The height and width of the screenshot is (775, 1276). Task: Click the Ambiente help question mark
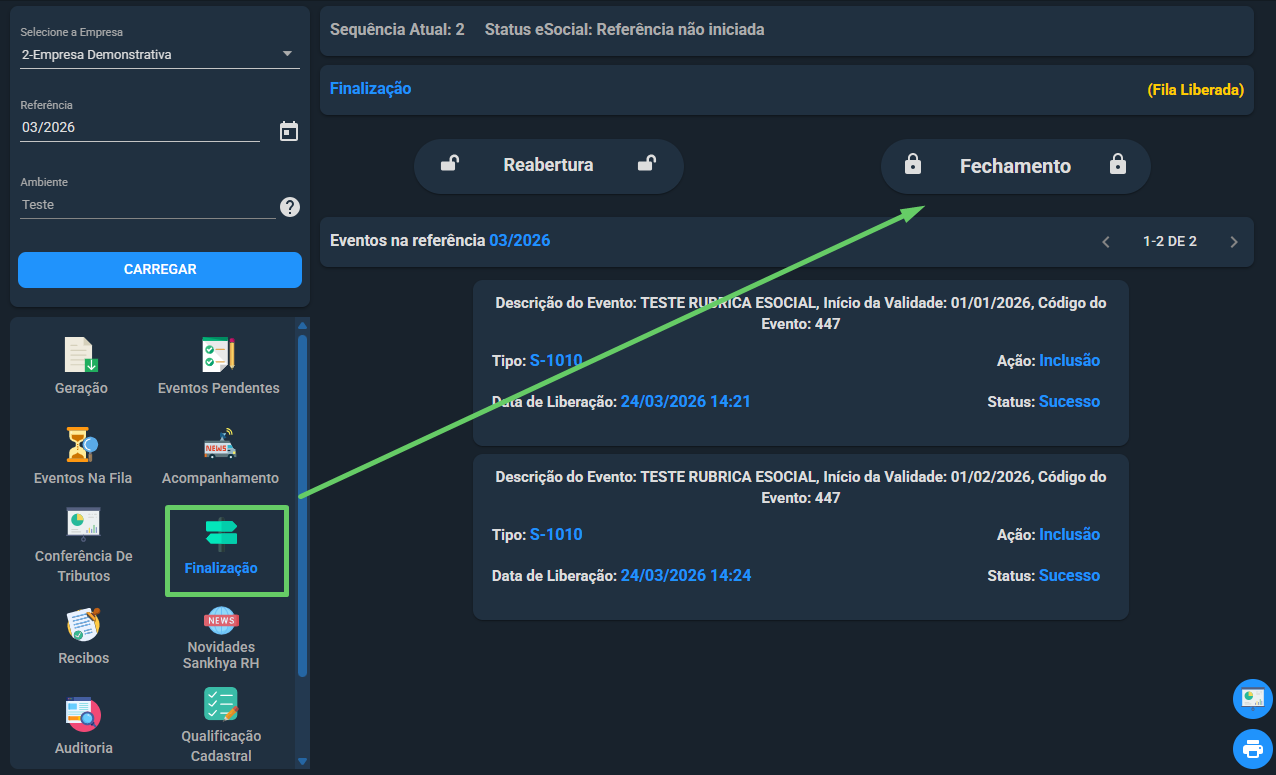(x=290, y=207)
